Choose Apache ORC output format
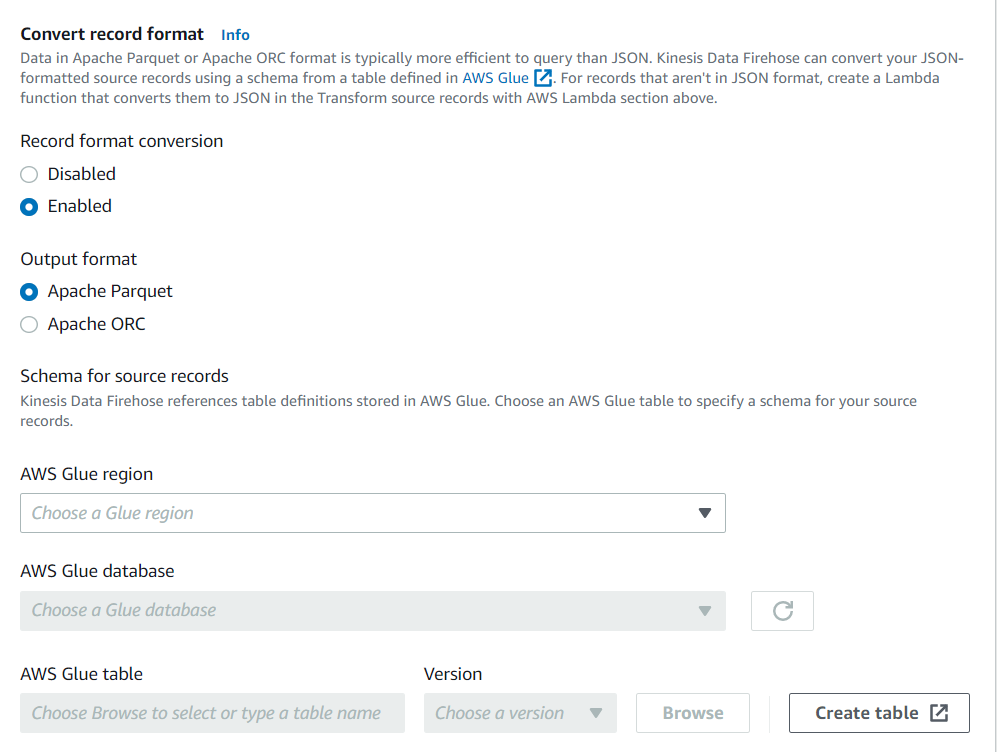Screen dimensions: 997x752 click(x=29, y=324)
